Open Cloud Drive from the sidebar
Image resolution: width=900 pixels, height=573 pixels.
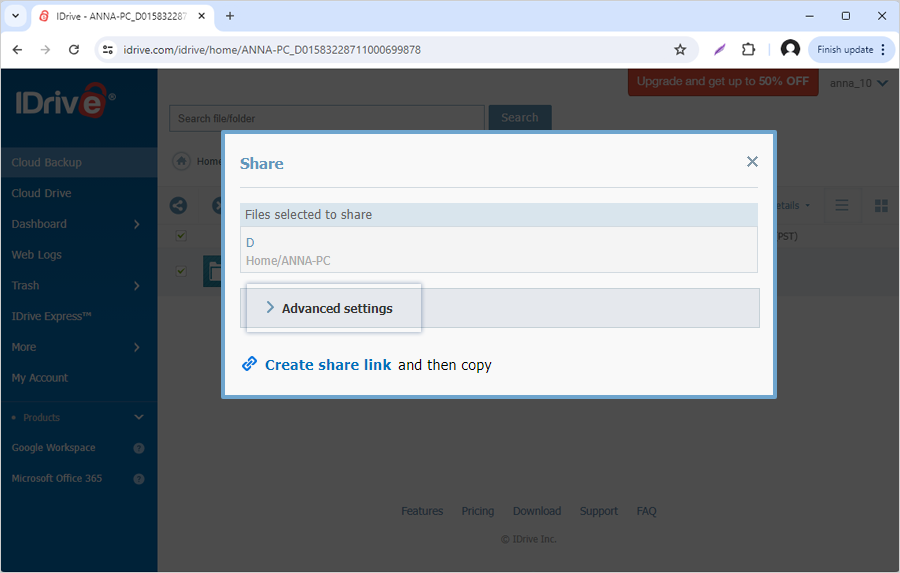42,193
